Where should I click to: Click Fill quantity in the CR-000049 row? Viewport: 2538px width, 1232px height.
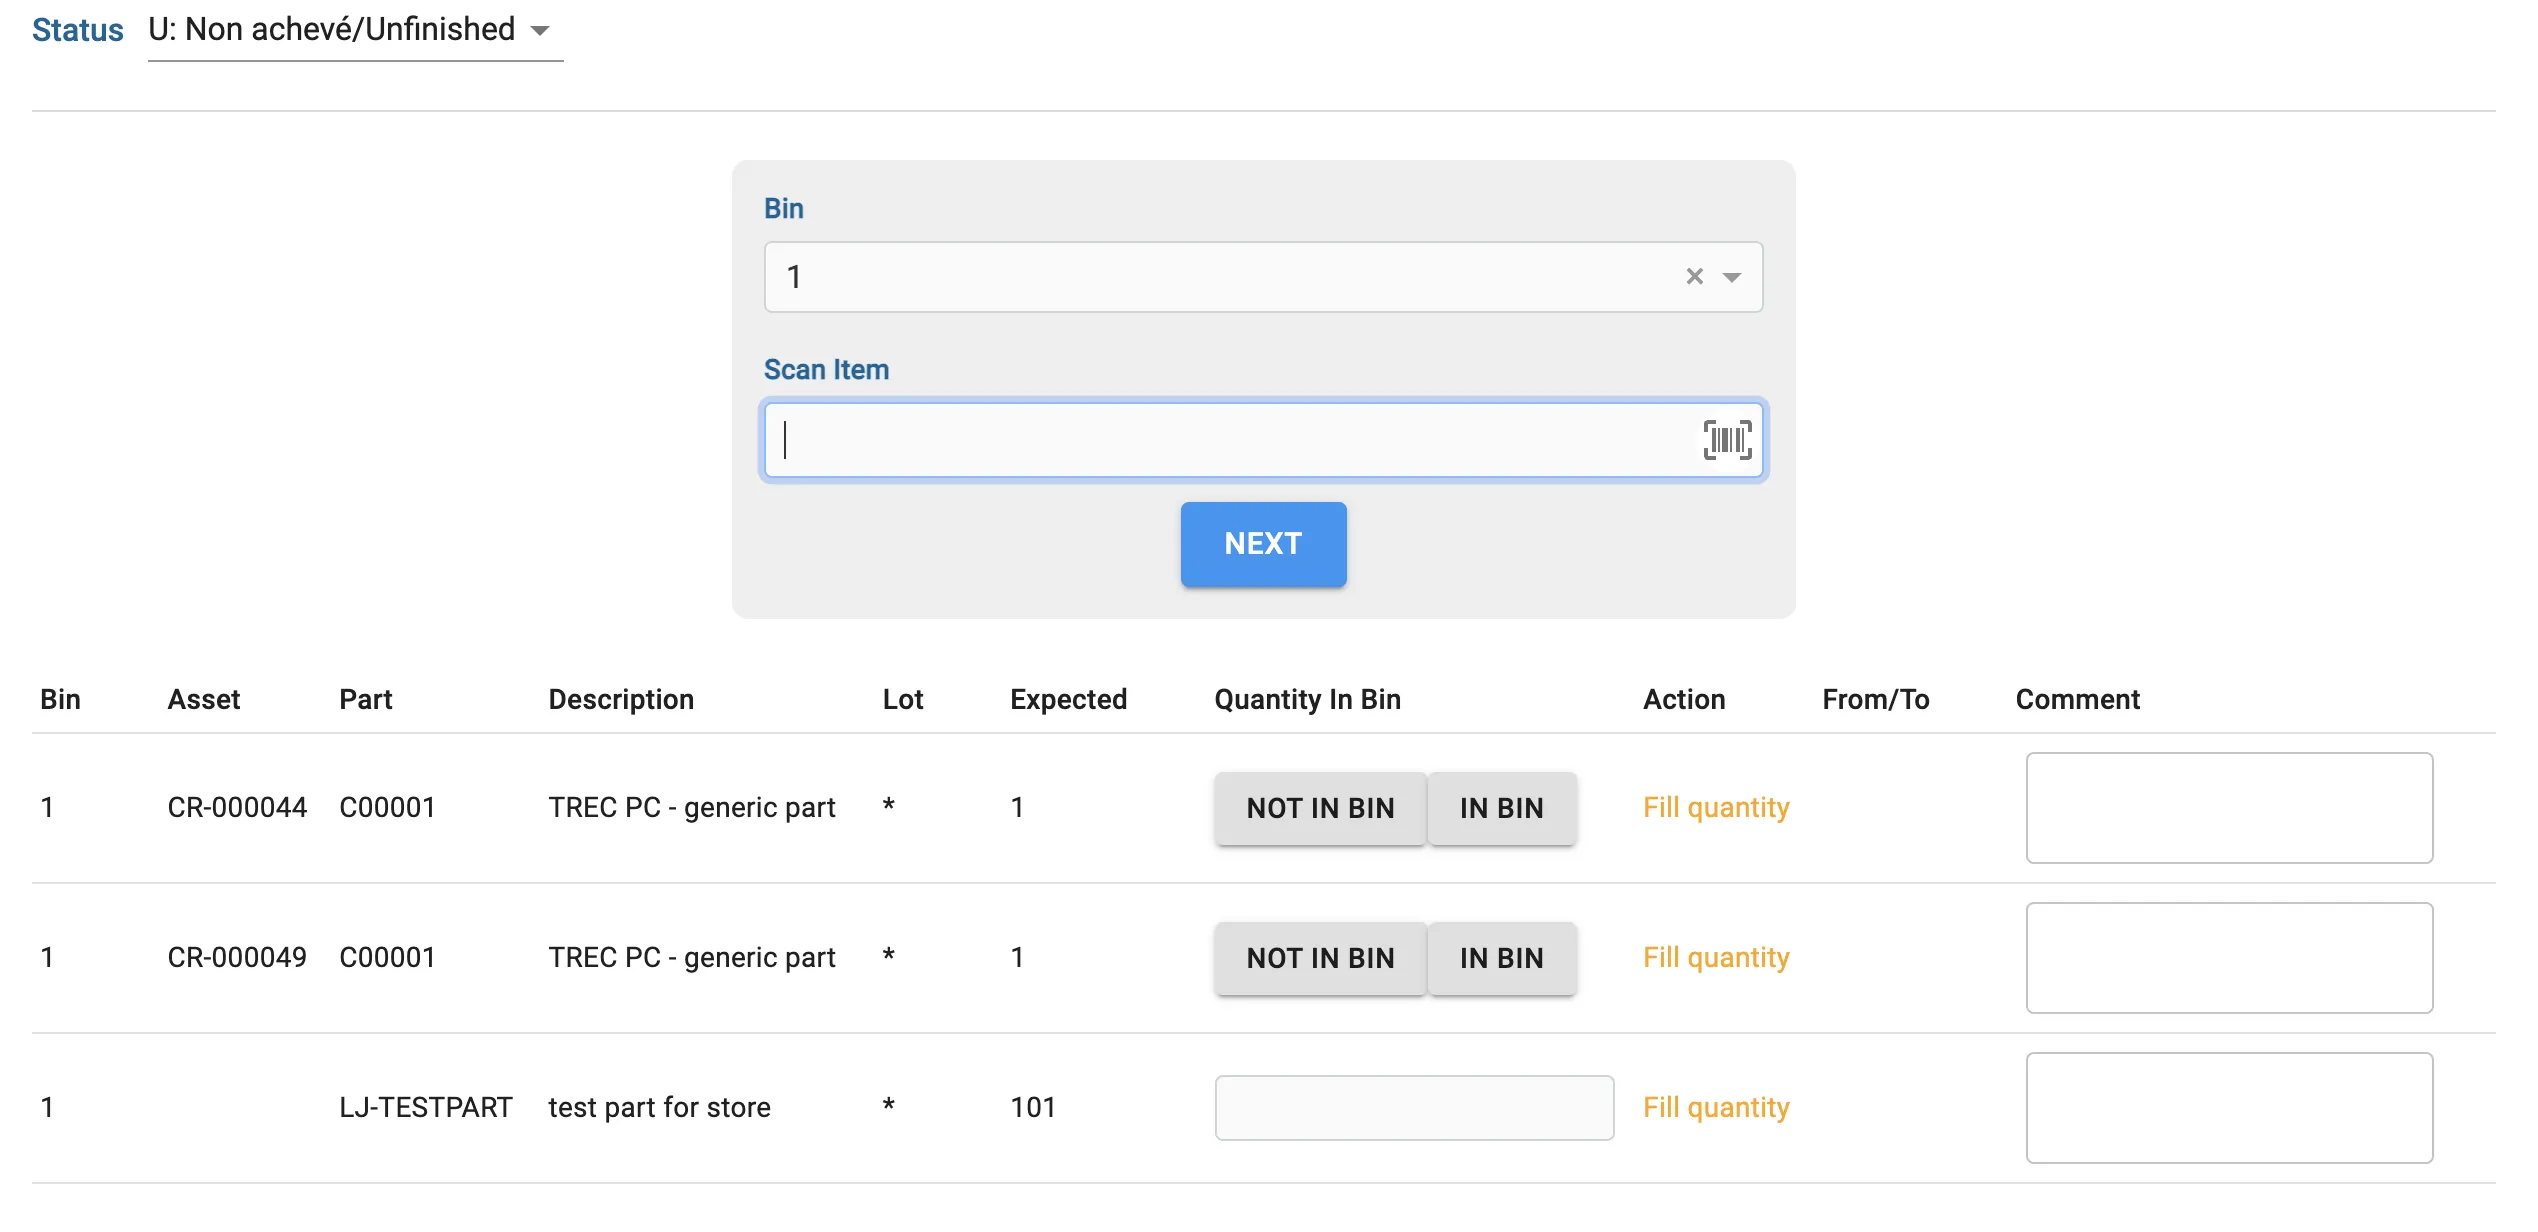click(x=1716, y=958)
